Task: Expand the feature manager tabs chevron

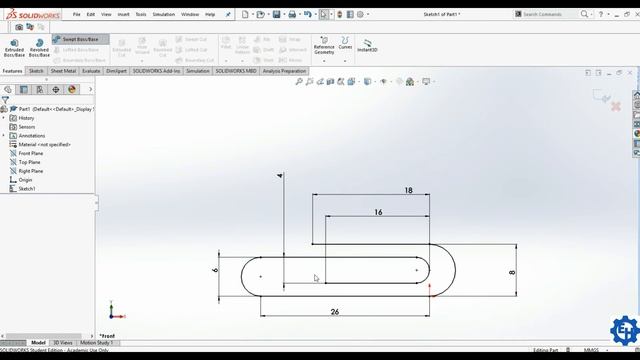Action: (x=90, y=89)
